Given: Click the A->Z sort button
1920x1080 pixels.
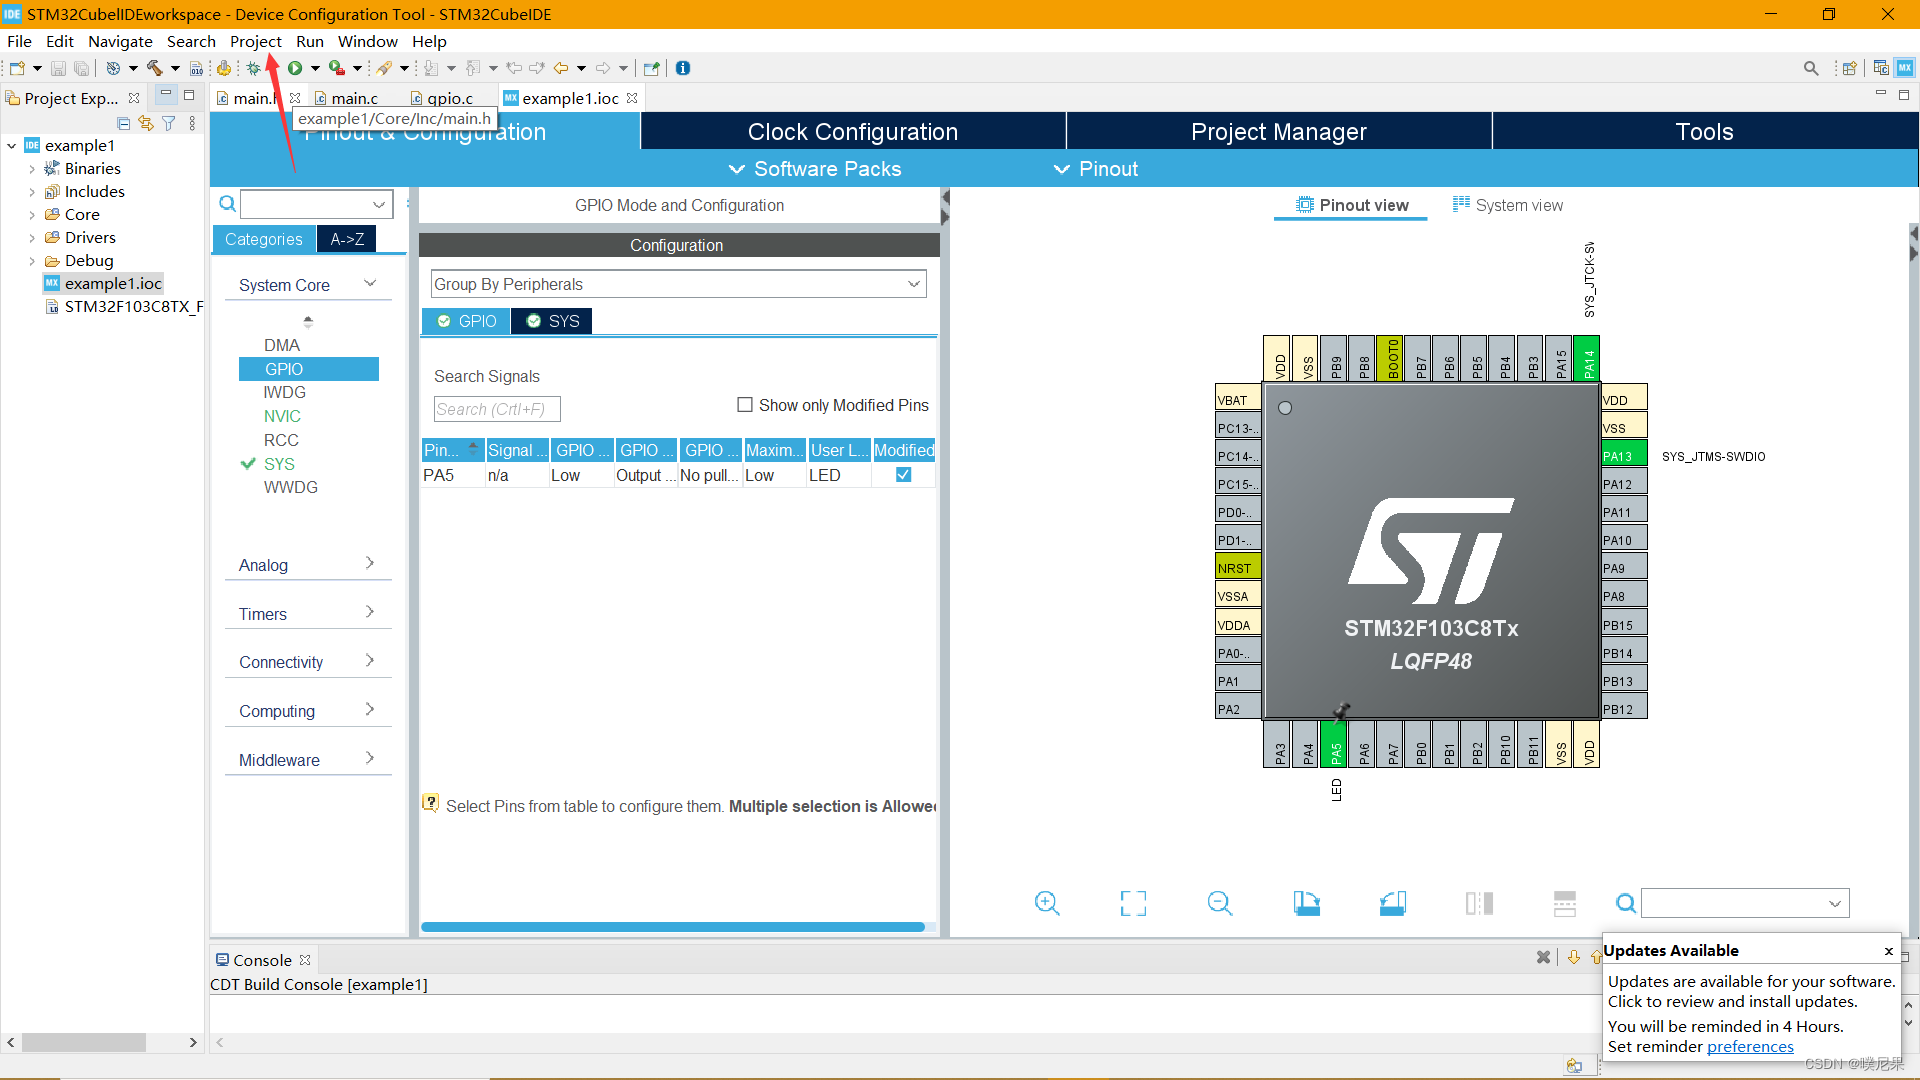Looking at the screenshot, I should [347, 239].
